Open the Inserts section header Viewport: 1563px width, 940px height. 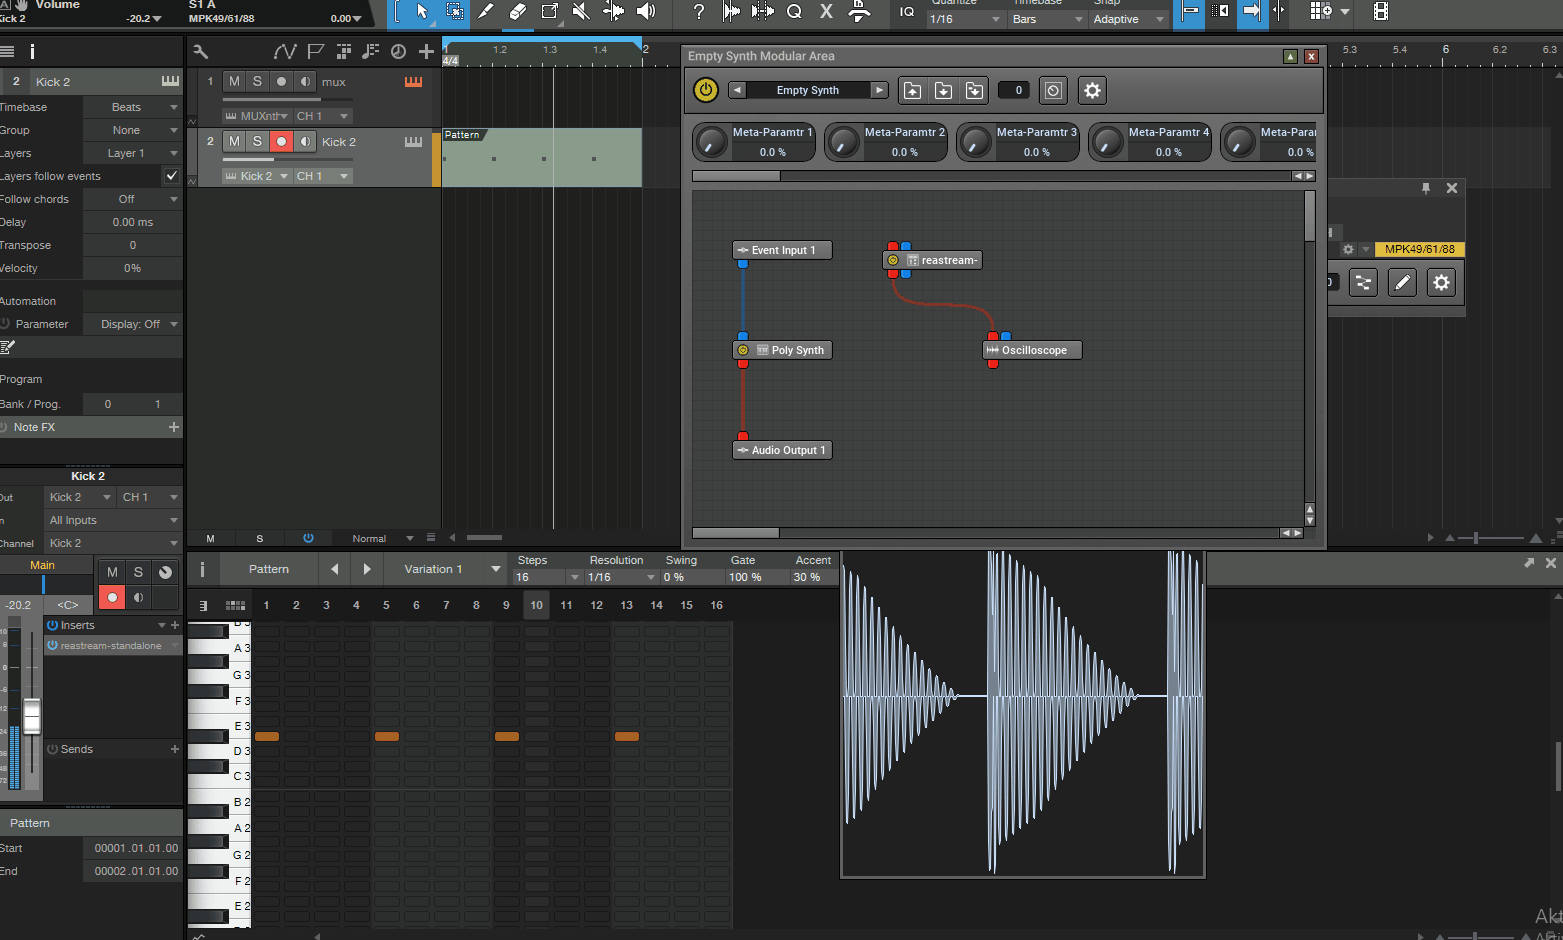tap(112, 625)
